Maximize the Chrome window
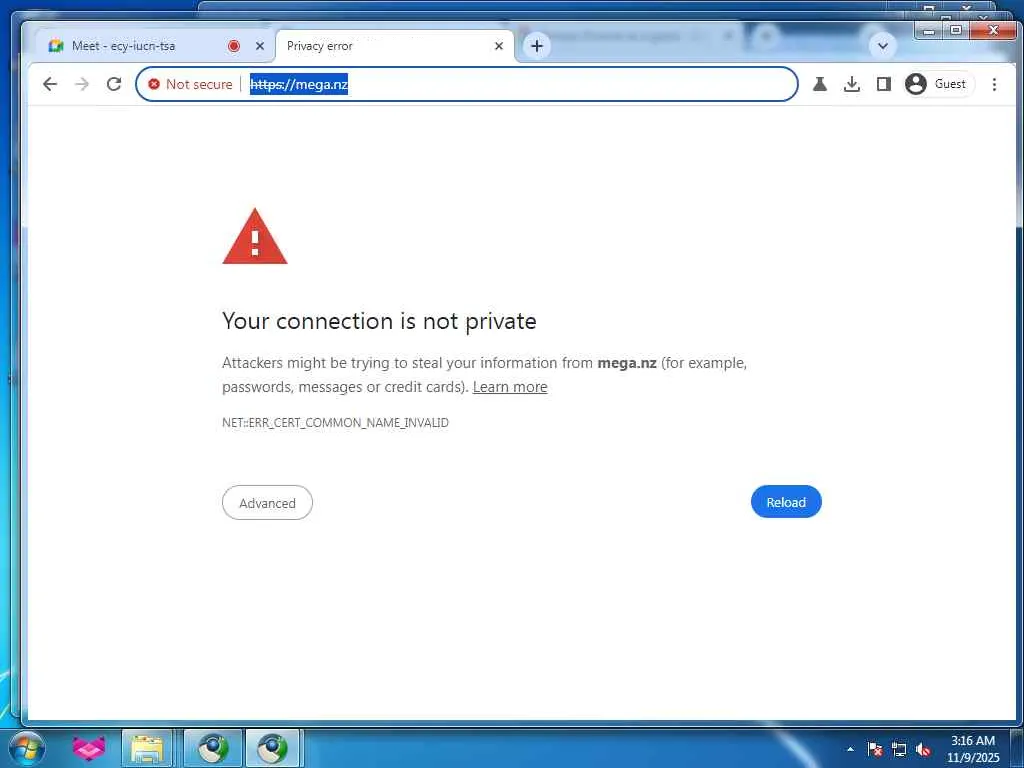Image resolution: width=1024 pixels, height=768 pixels. (x=956, y=30)
